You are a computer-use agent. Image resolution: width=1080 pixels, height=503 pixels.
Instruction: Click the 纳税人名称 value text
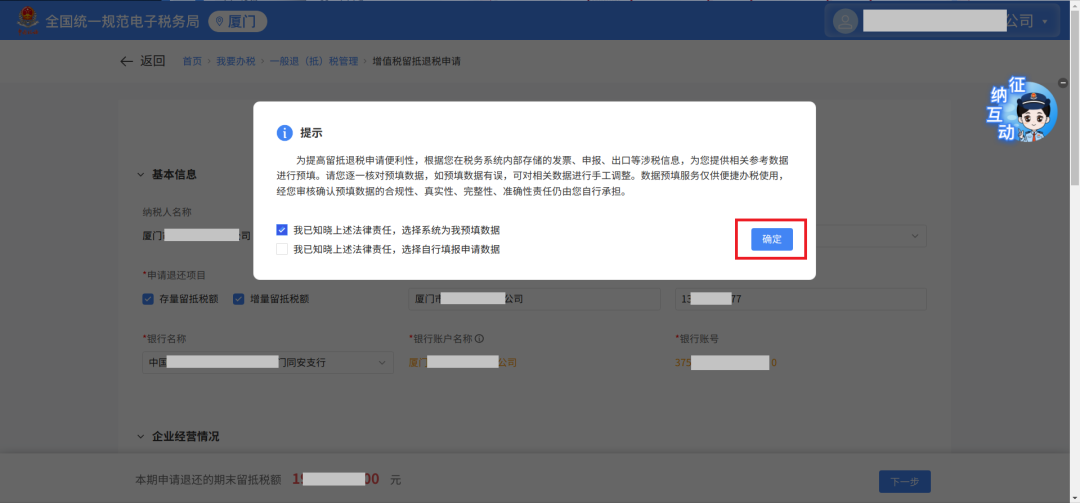196,236
